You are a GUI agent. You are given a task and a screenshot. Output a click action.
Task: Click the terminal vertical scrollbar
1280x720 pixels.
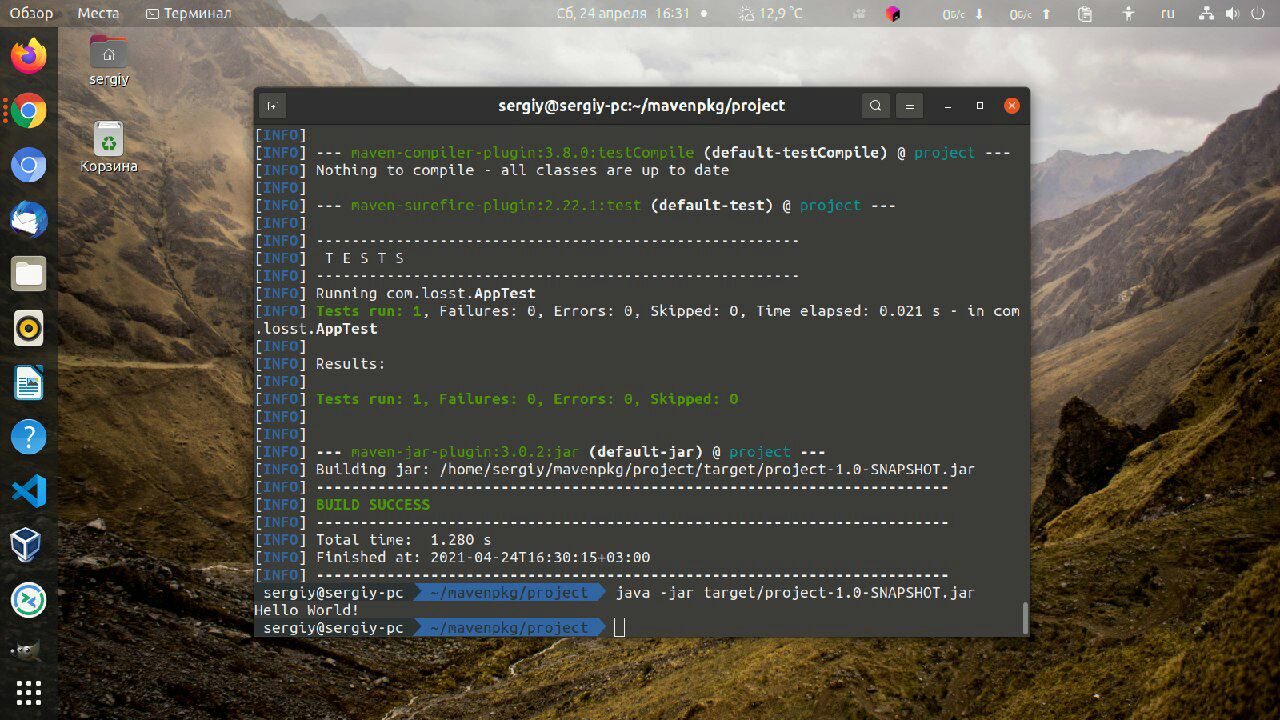pyautogui.click(x=1024, y=618)
